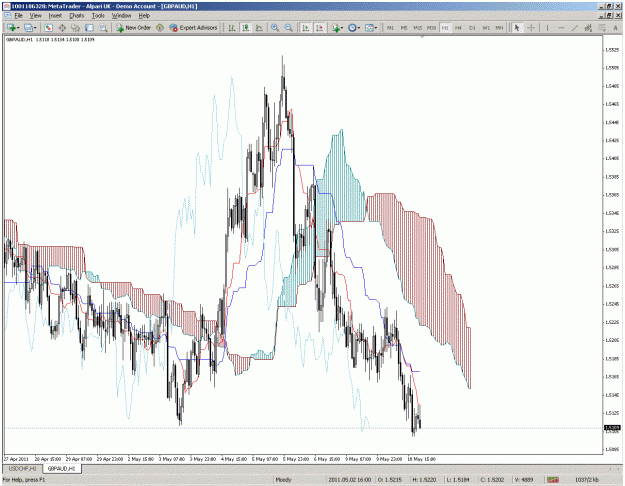The width and height of the screenshot is (625, 486).
Task: Click the 1037/2 kb traffic indicator
Action: pos(587,480)
